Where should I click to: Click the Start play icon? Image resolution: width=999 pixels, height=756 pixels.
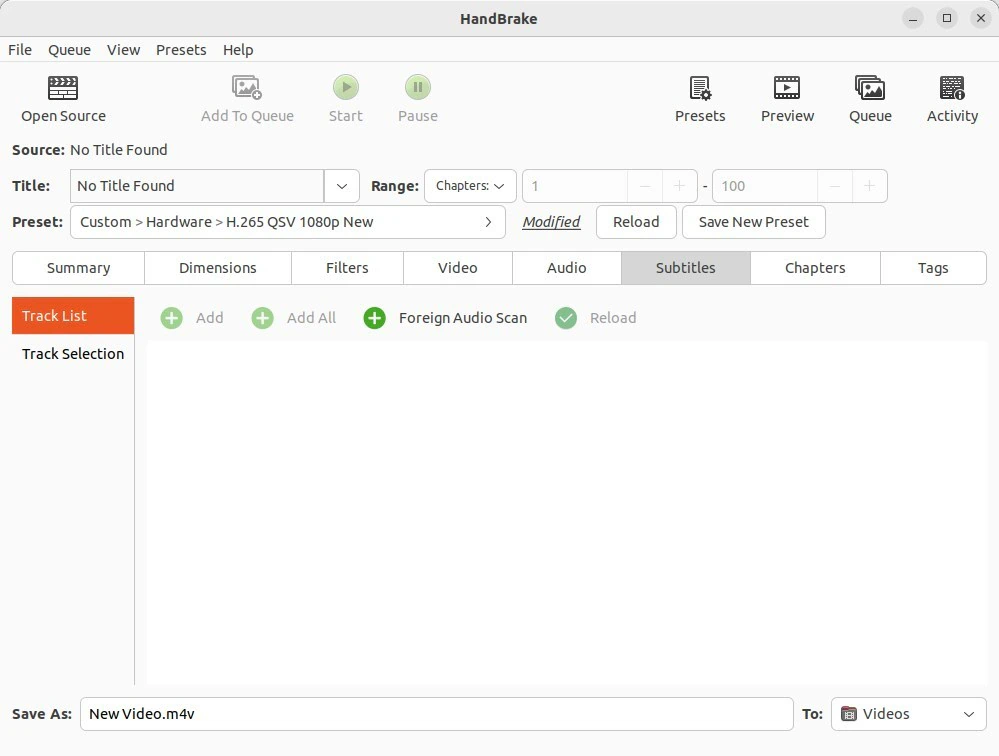tap(346, 87)
